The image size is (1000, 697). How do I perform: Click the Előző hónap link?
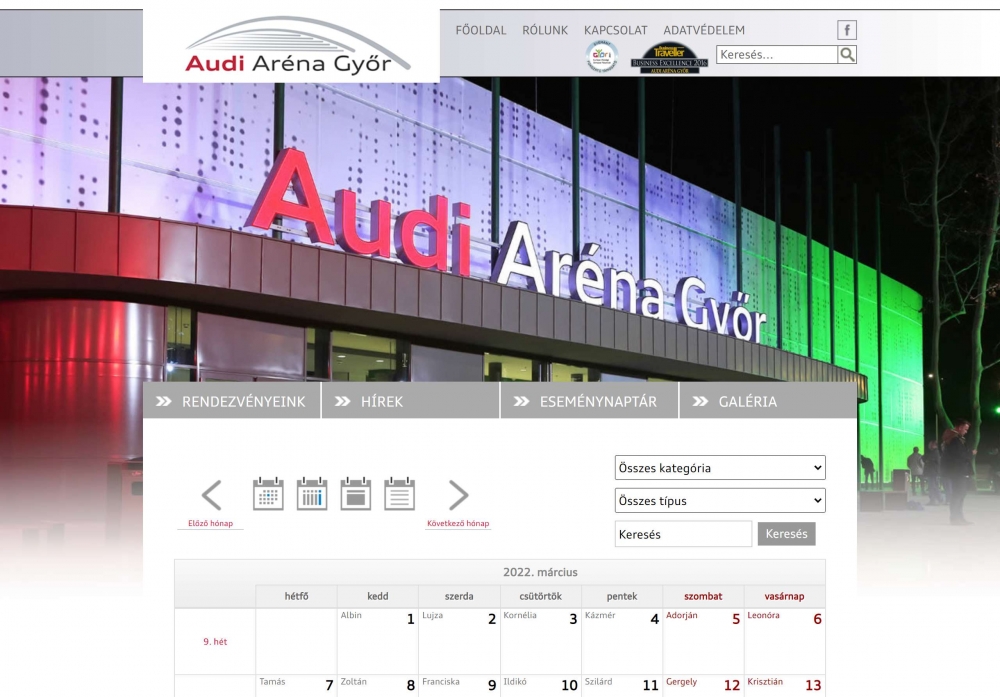210,524
